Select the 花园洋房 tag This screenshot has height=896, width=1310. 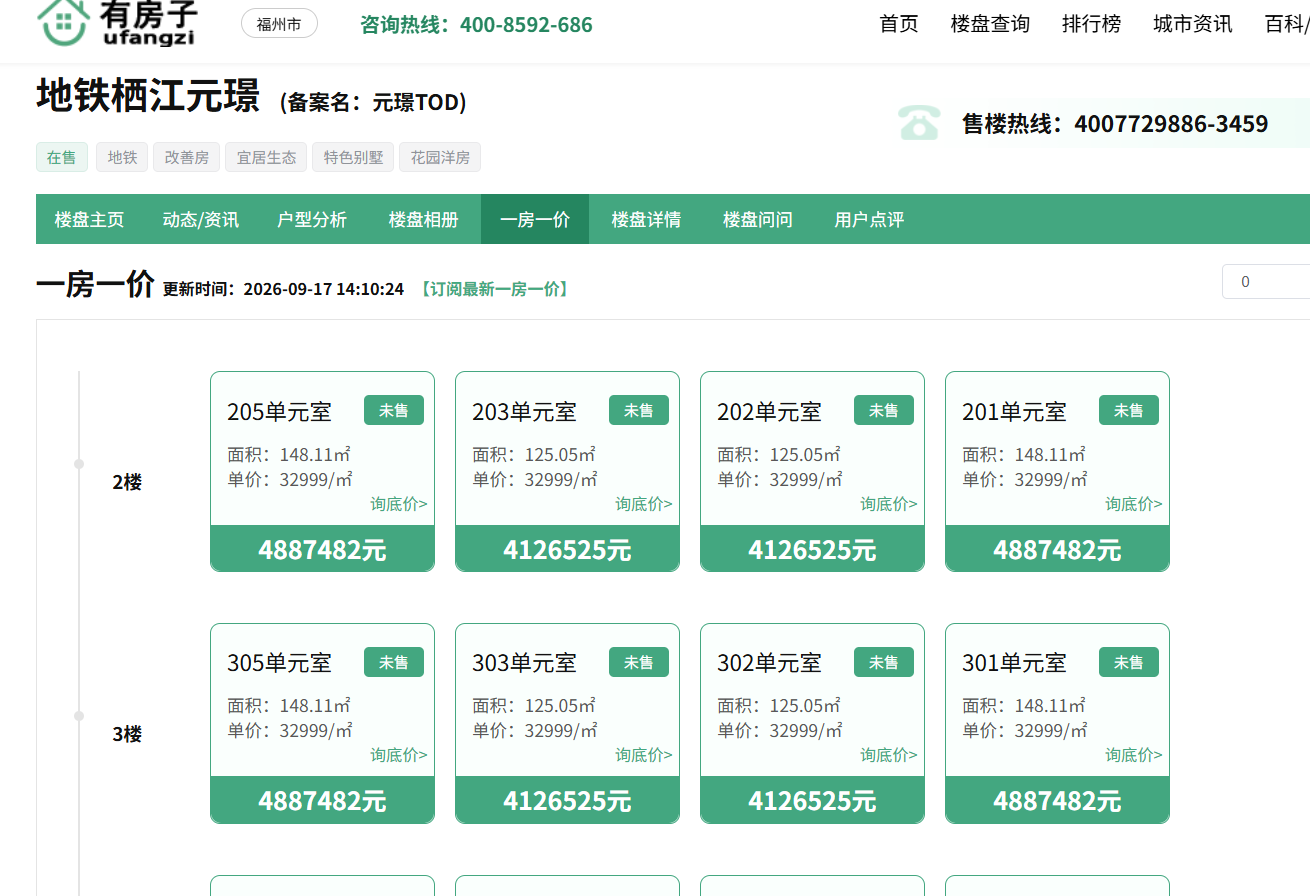pos(440,157)
